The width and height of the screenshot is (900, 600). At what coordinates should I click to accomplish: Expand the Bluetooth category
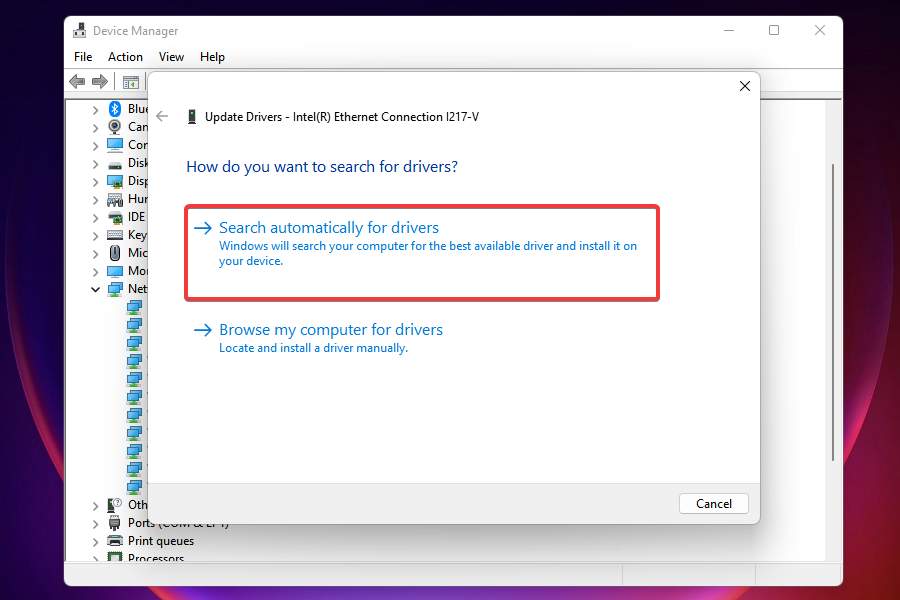click(95, 110)
